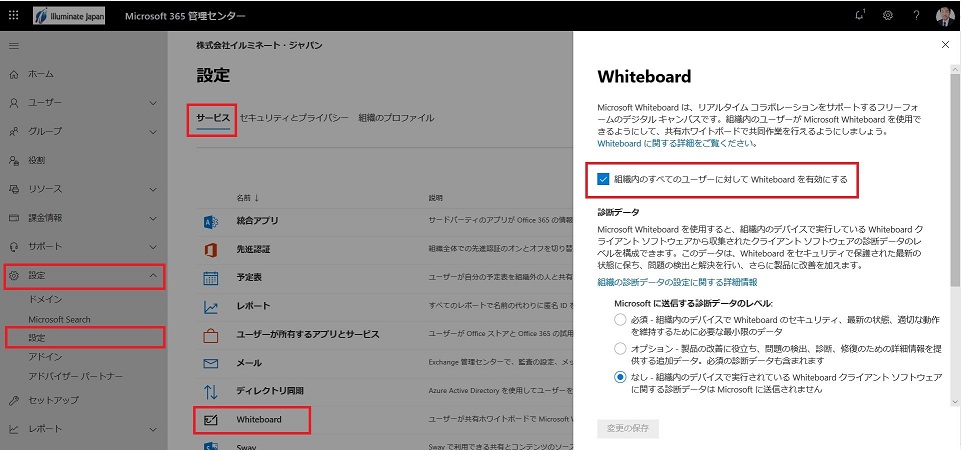Collapse the 設定 menu chevron
Image resolution: width=961 pixels, height=450 pixels.
click(x=153, y=276)
